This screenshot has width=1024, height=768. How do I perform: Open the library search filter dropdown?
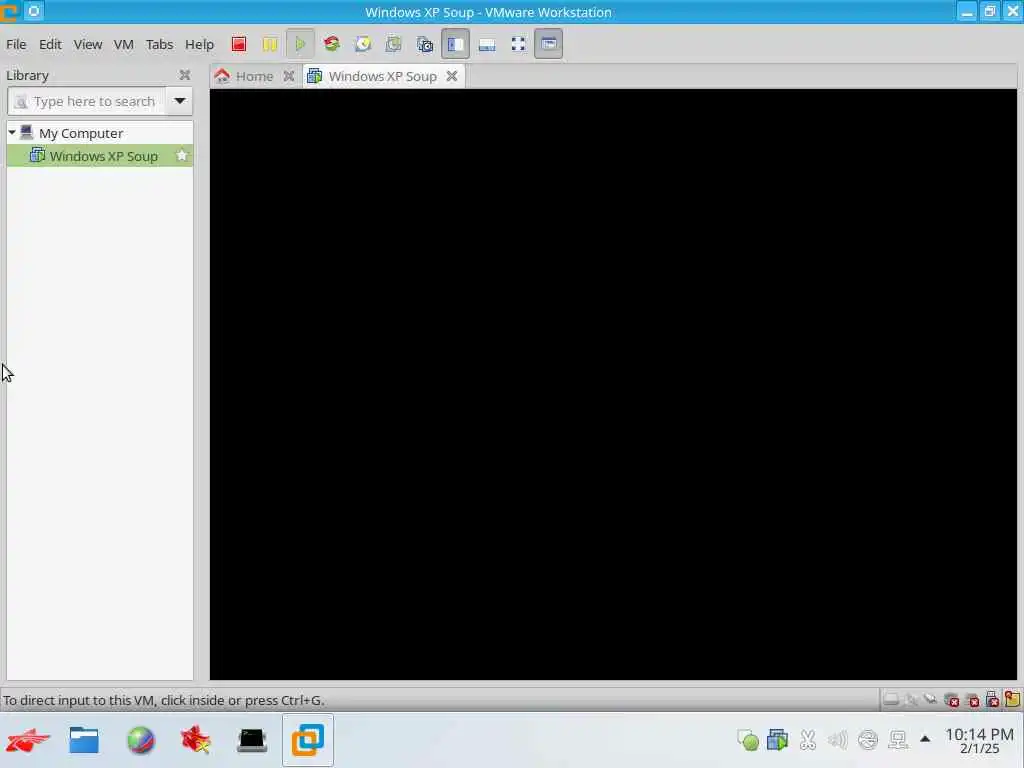pos(180,101)
